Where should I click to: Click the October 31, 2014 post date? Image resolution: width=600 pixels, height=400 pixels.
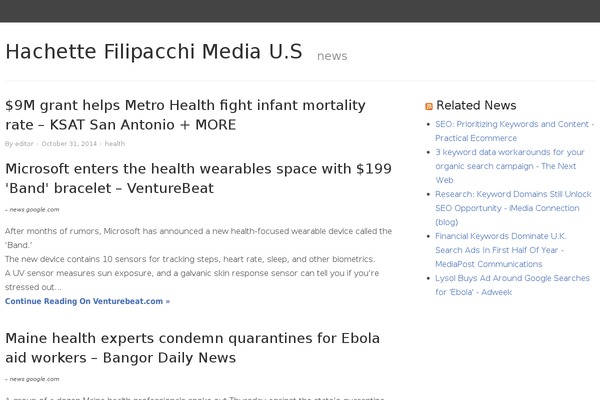[x=69, y=144]
